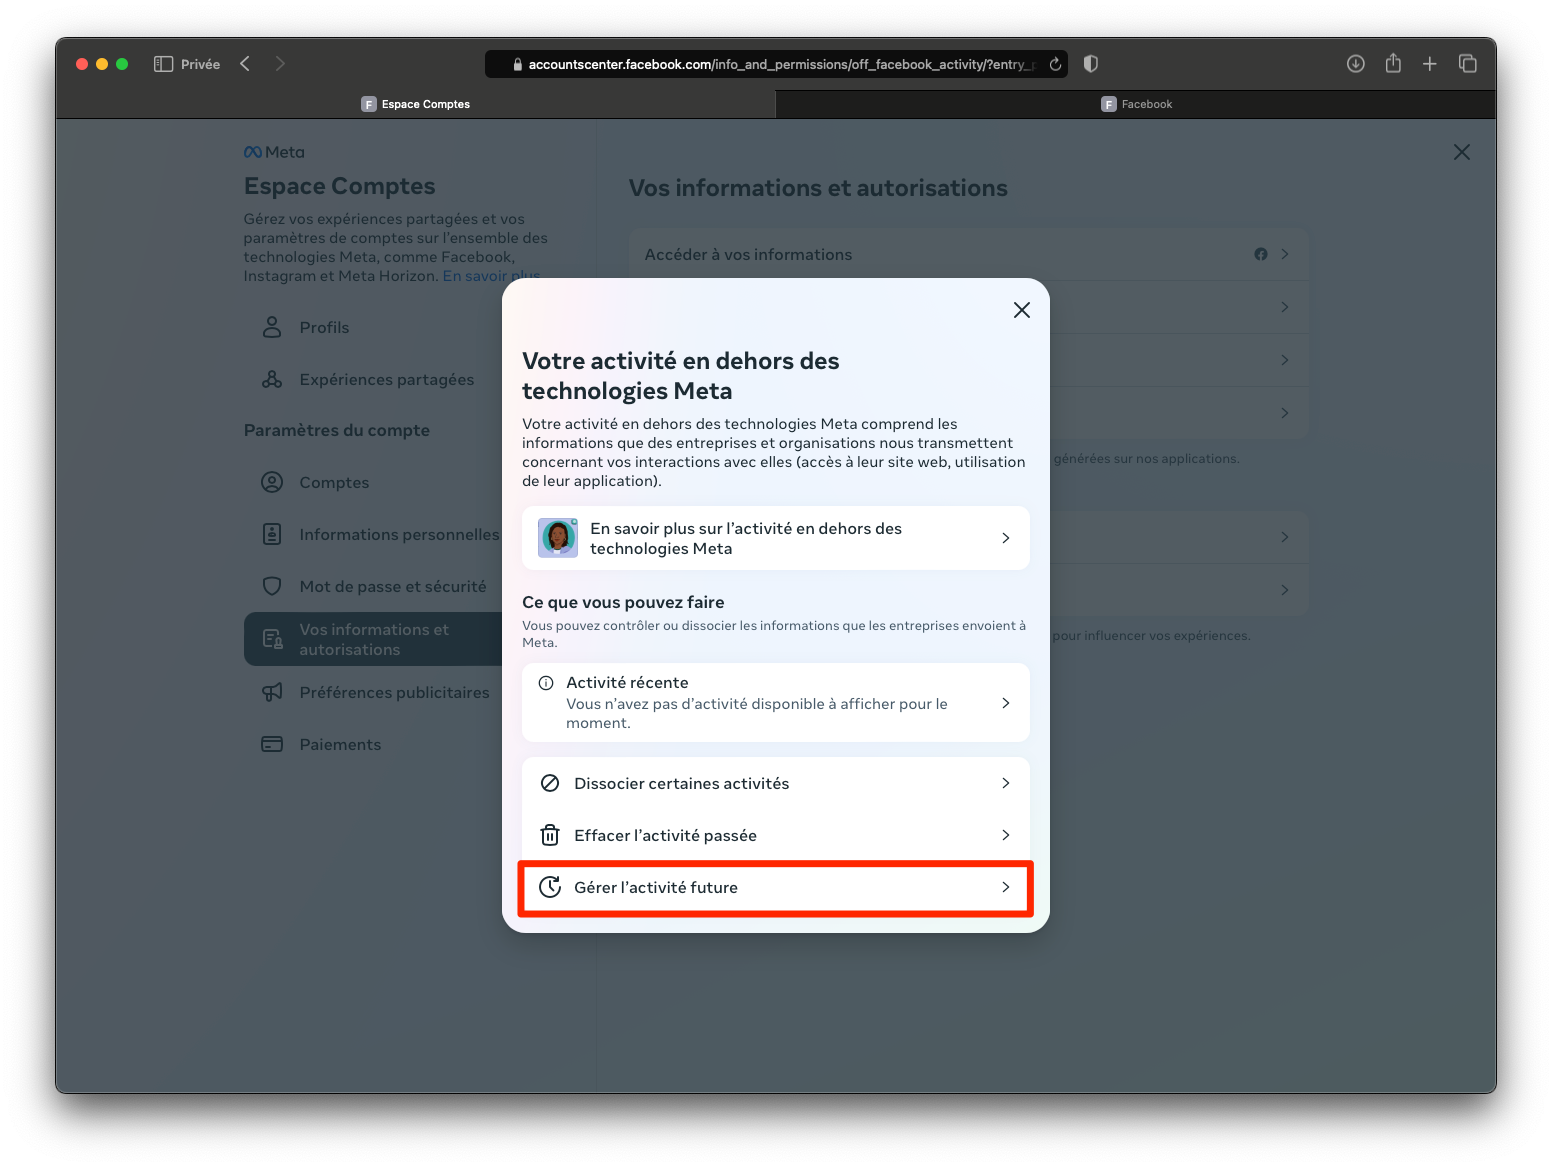Image resolution: width=1552 pixels, height=1167 pixels.
Task: Open Paiements in the sidebar
Action: 340,745
